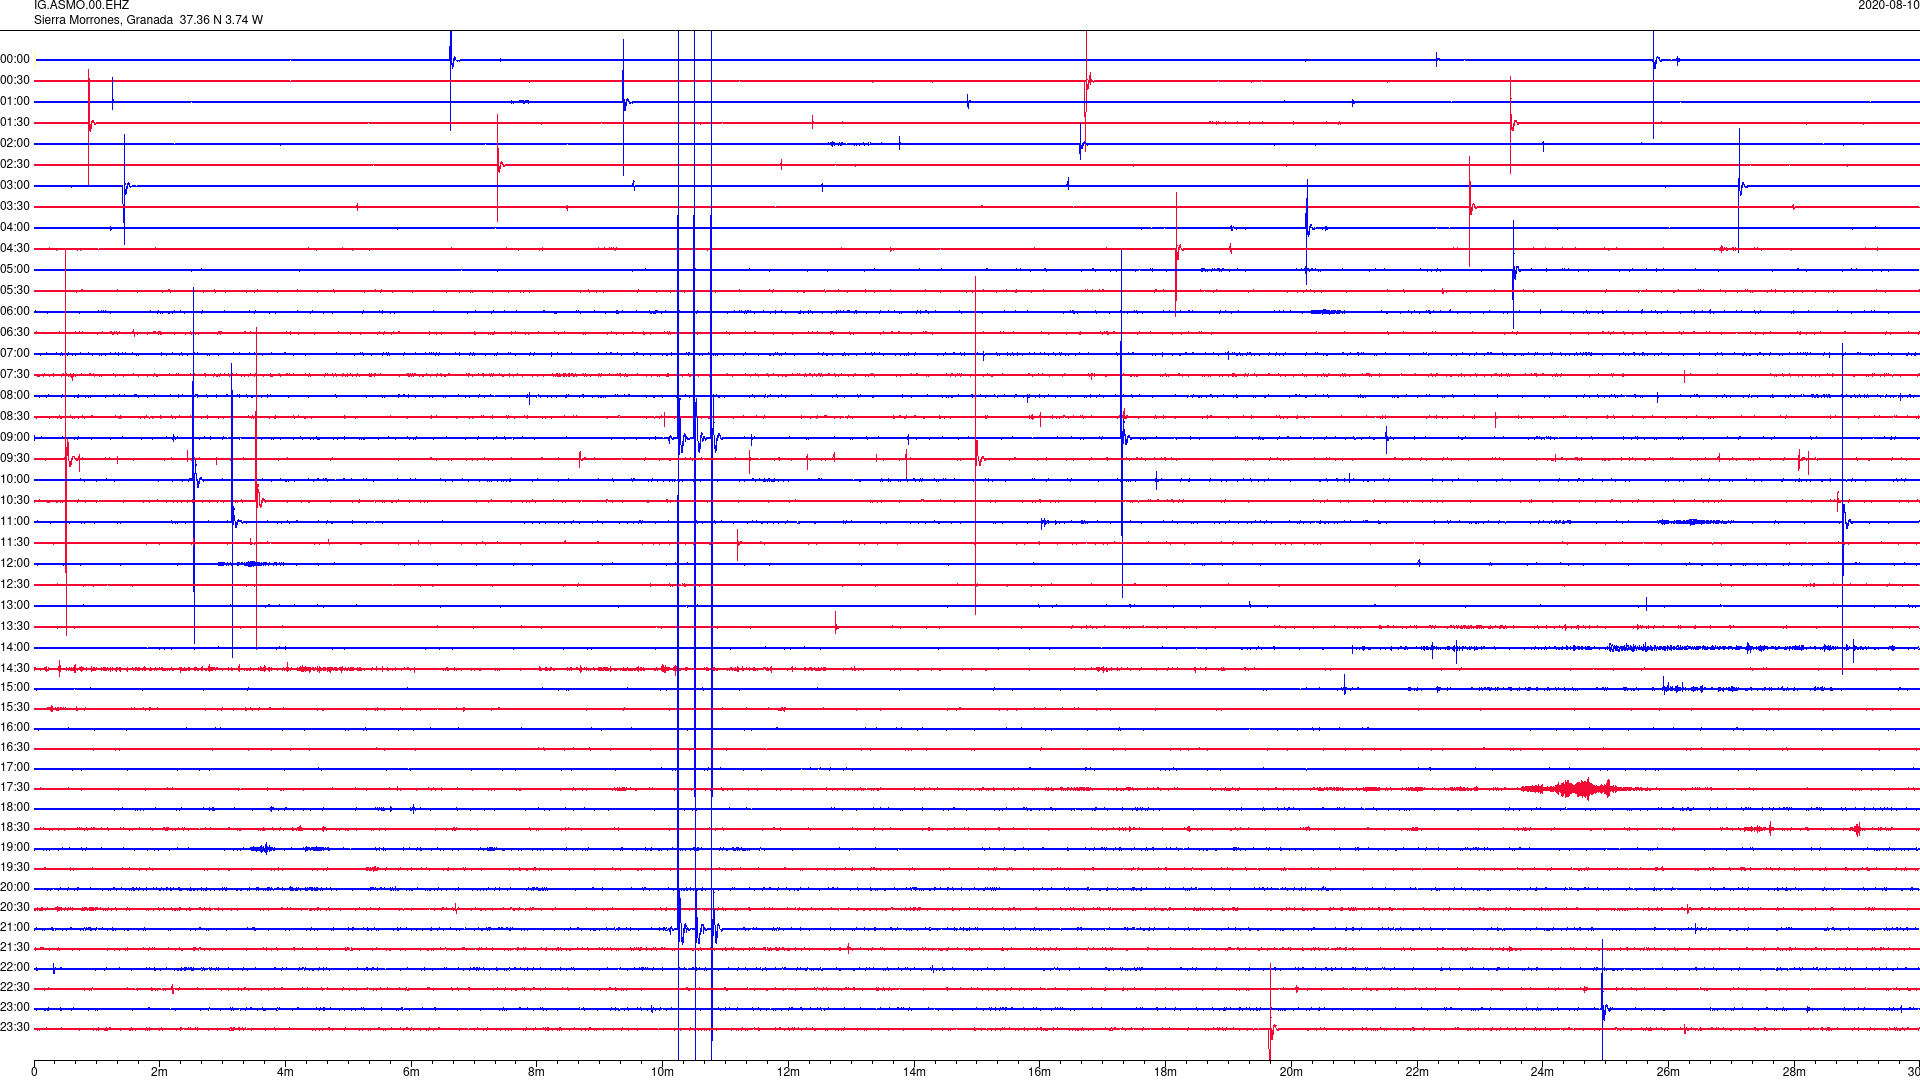Select the 14:30 time row label

point(15,669)
